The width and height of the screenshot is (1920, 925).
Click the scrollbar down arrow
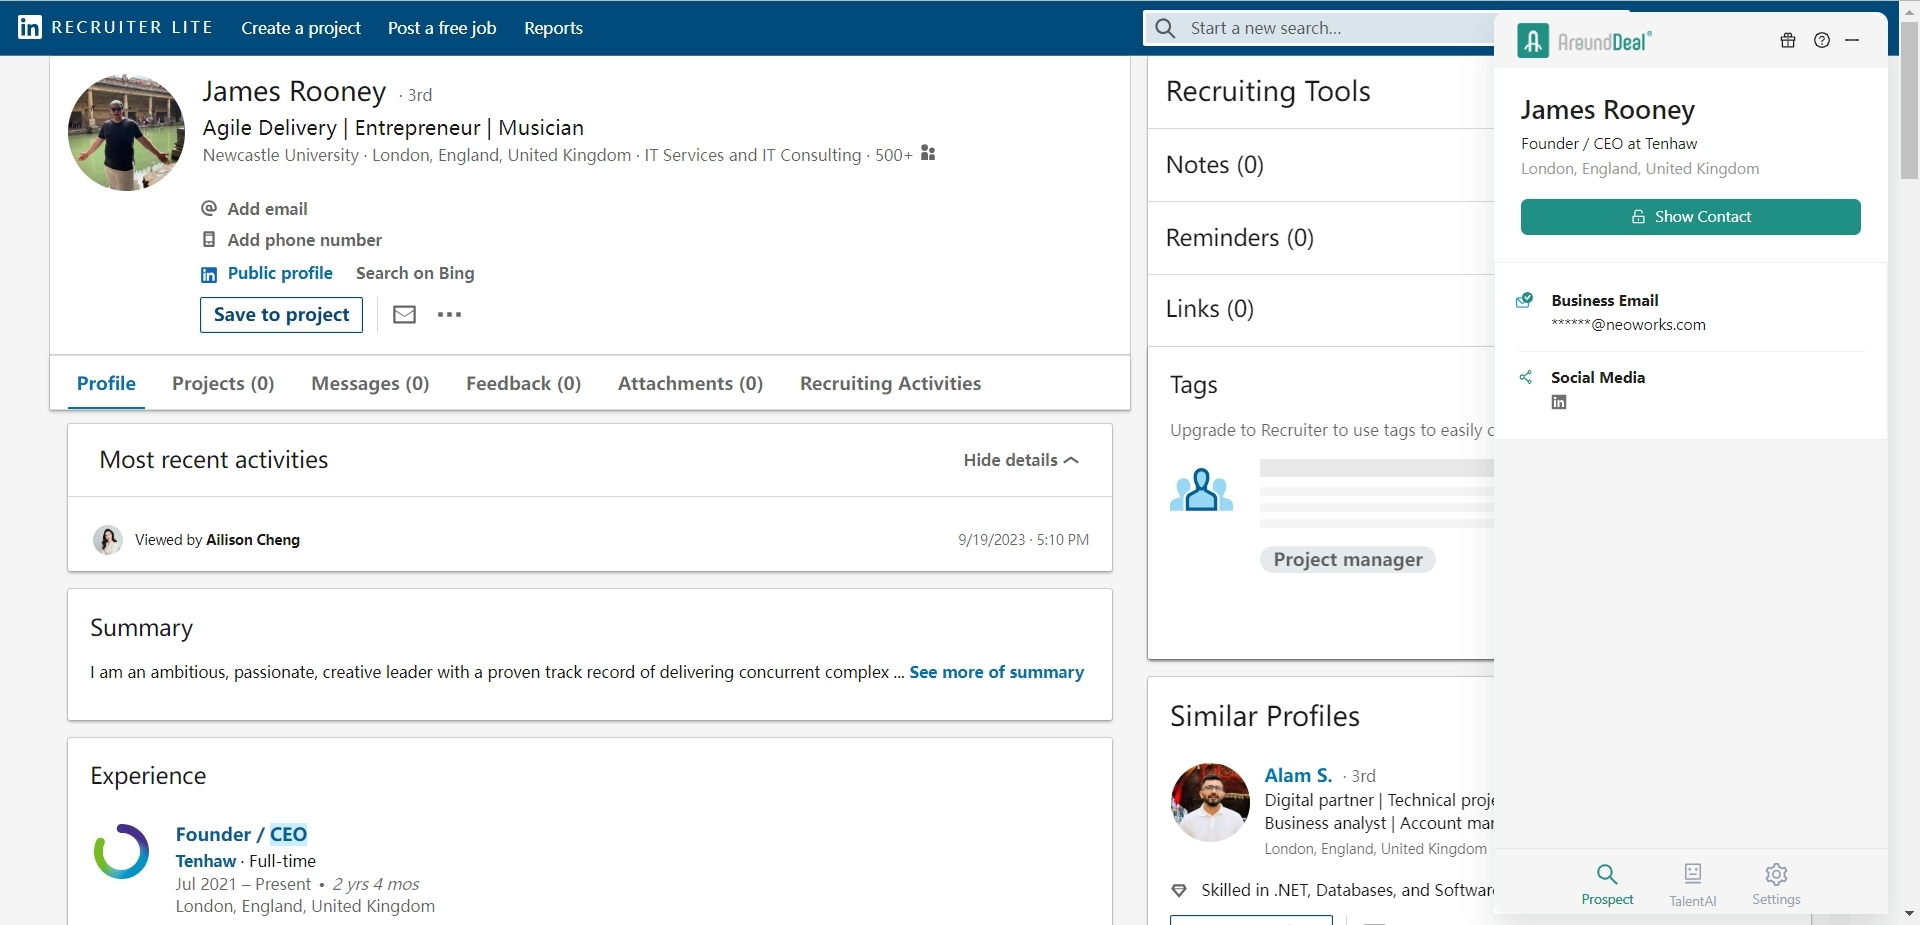point(1908,914)
